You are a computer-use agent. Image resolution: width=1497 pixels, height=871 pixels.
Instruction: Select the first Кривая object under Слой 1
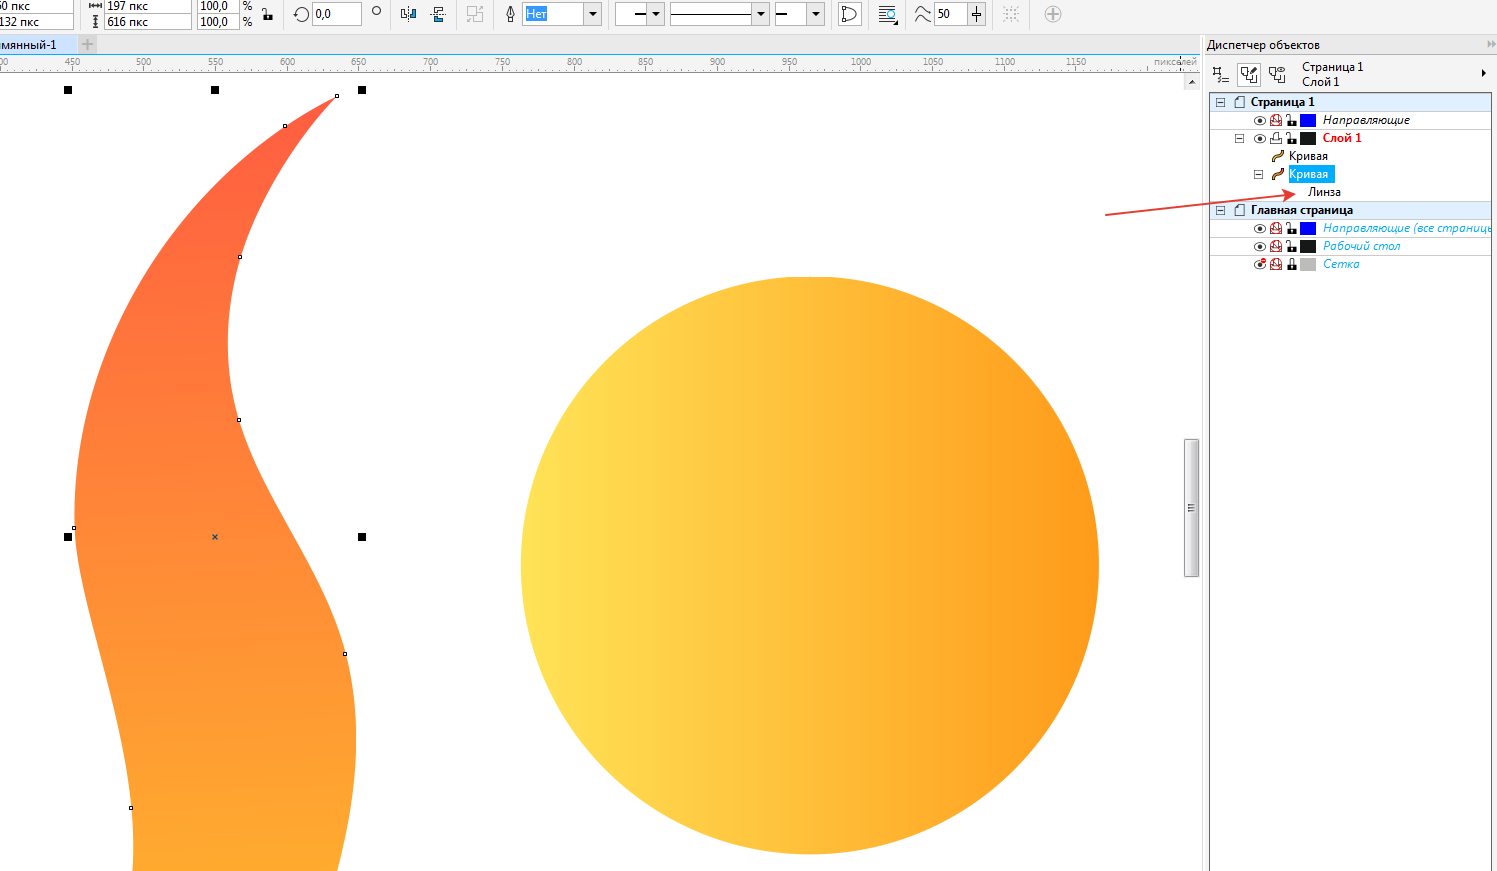tap(1308, 156)
